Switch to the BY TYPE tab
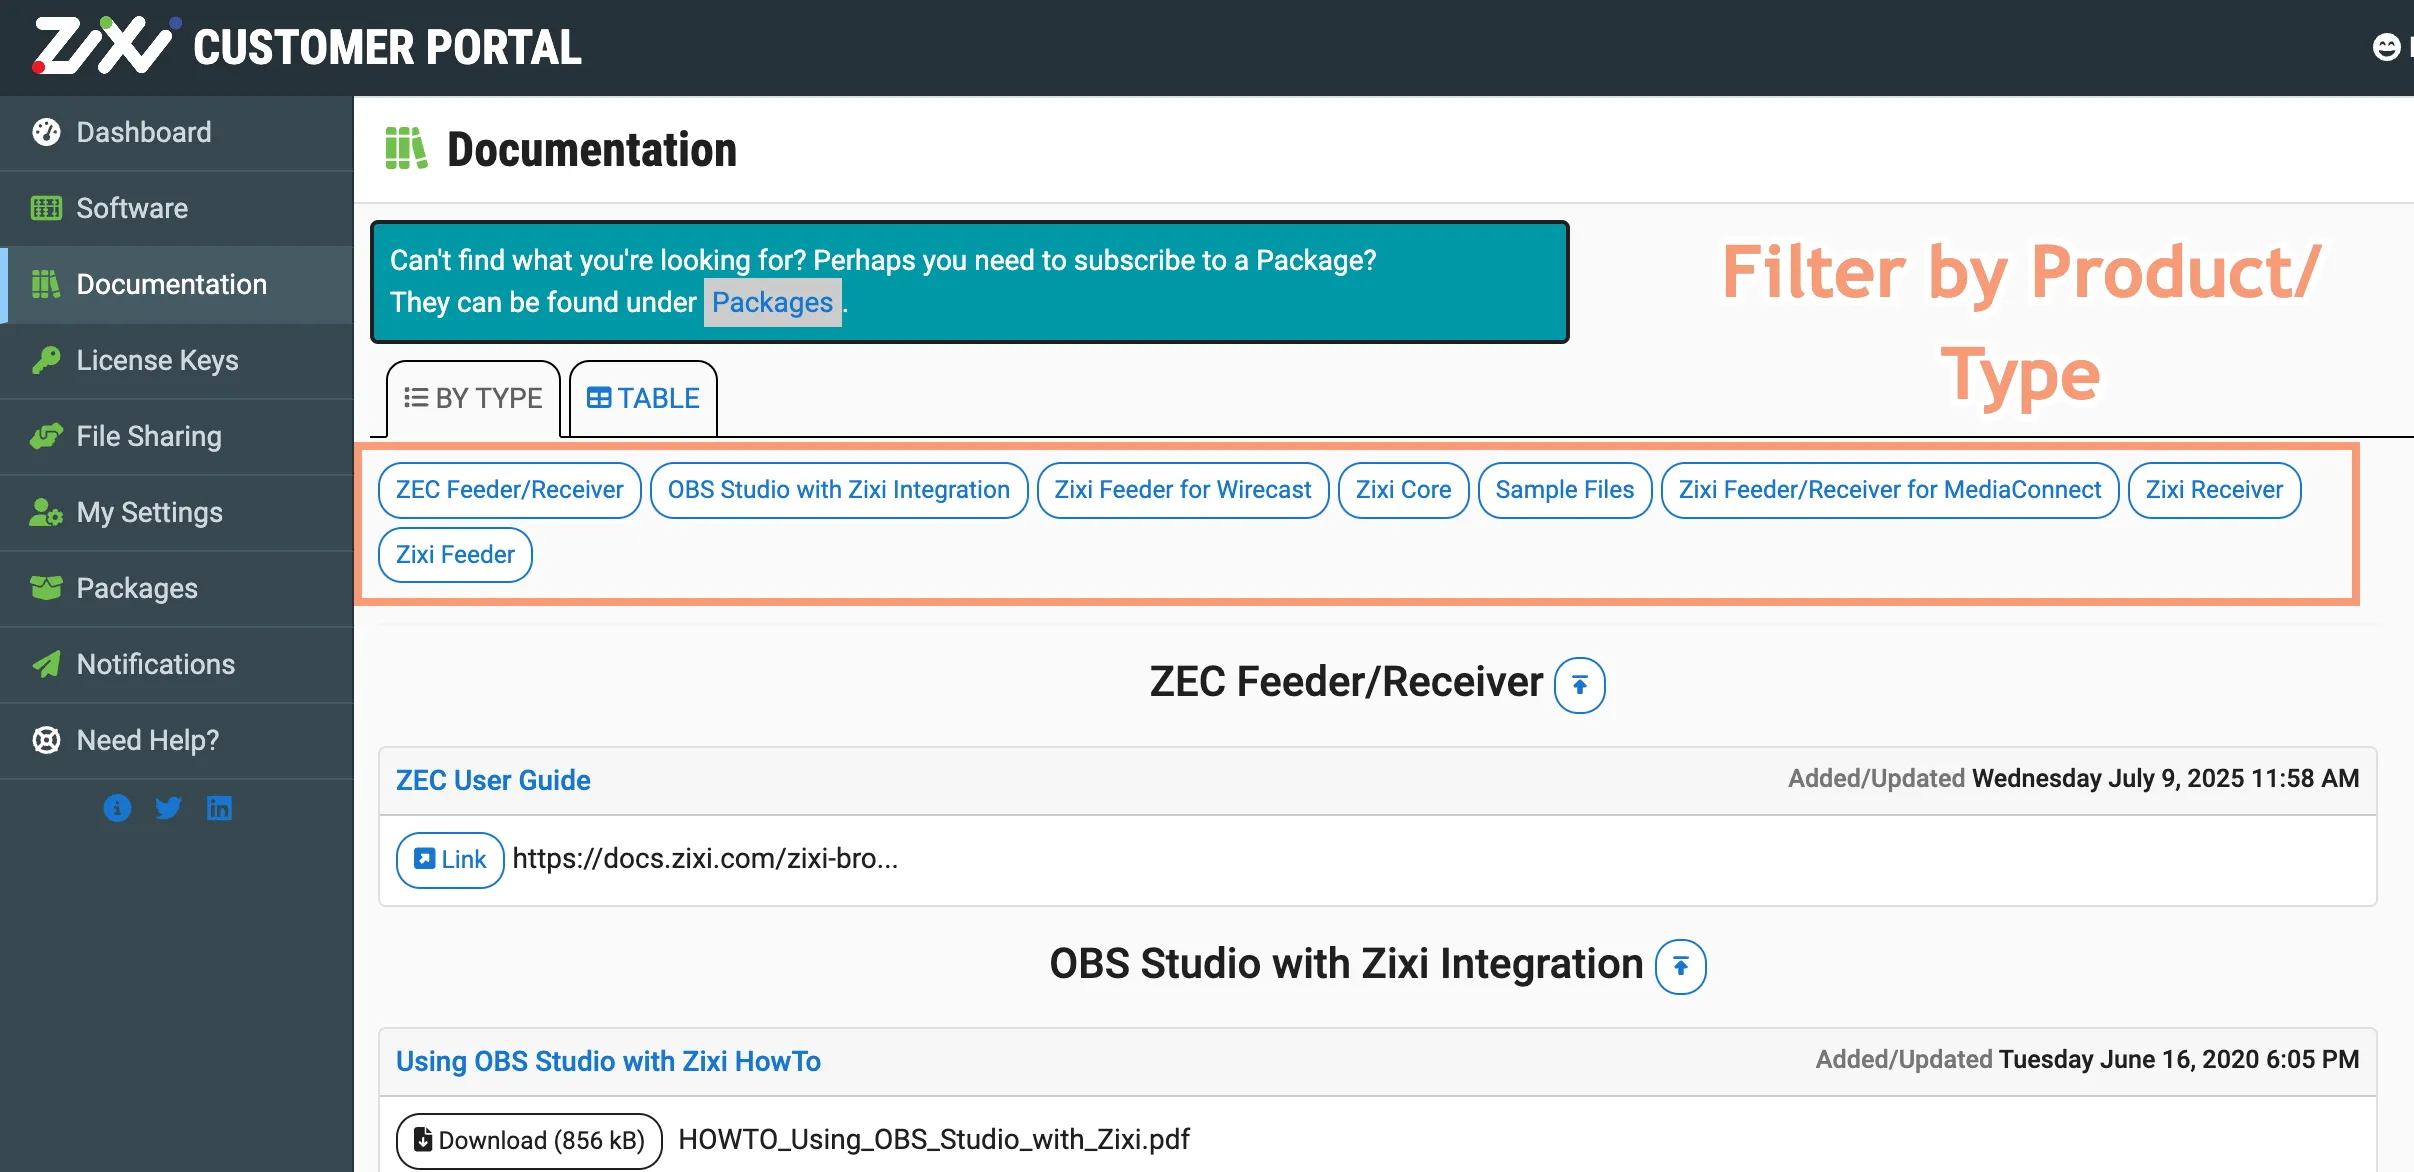2414x1172 pixels. [x=473, y=398]
